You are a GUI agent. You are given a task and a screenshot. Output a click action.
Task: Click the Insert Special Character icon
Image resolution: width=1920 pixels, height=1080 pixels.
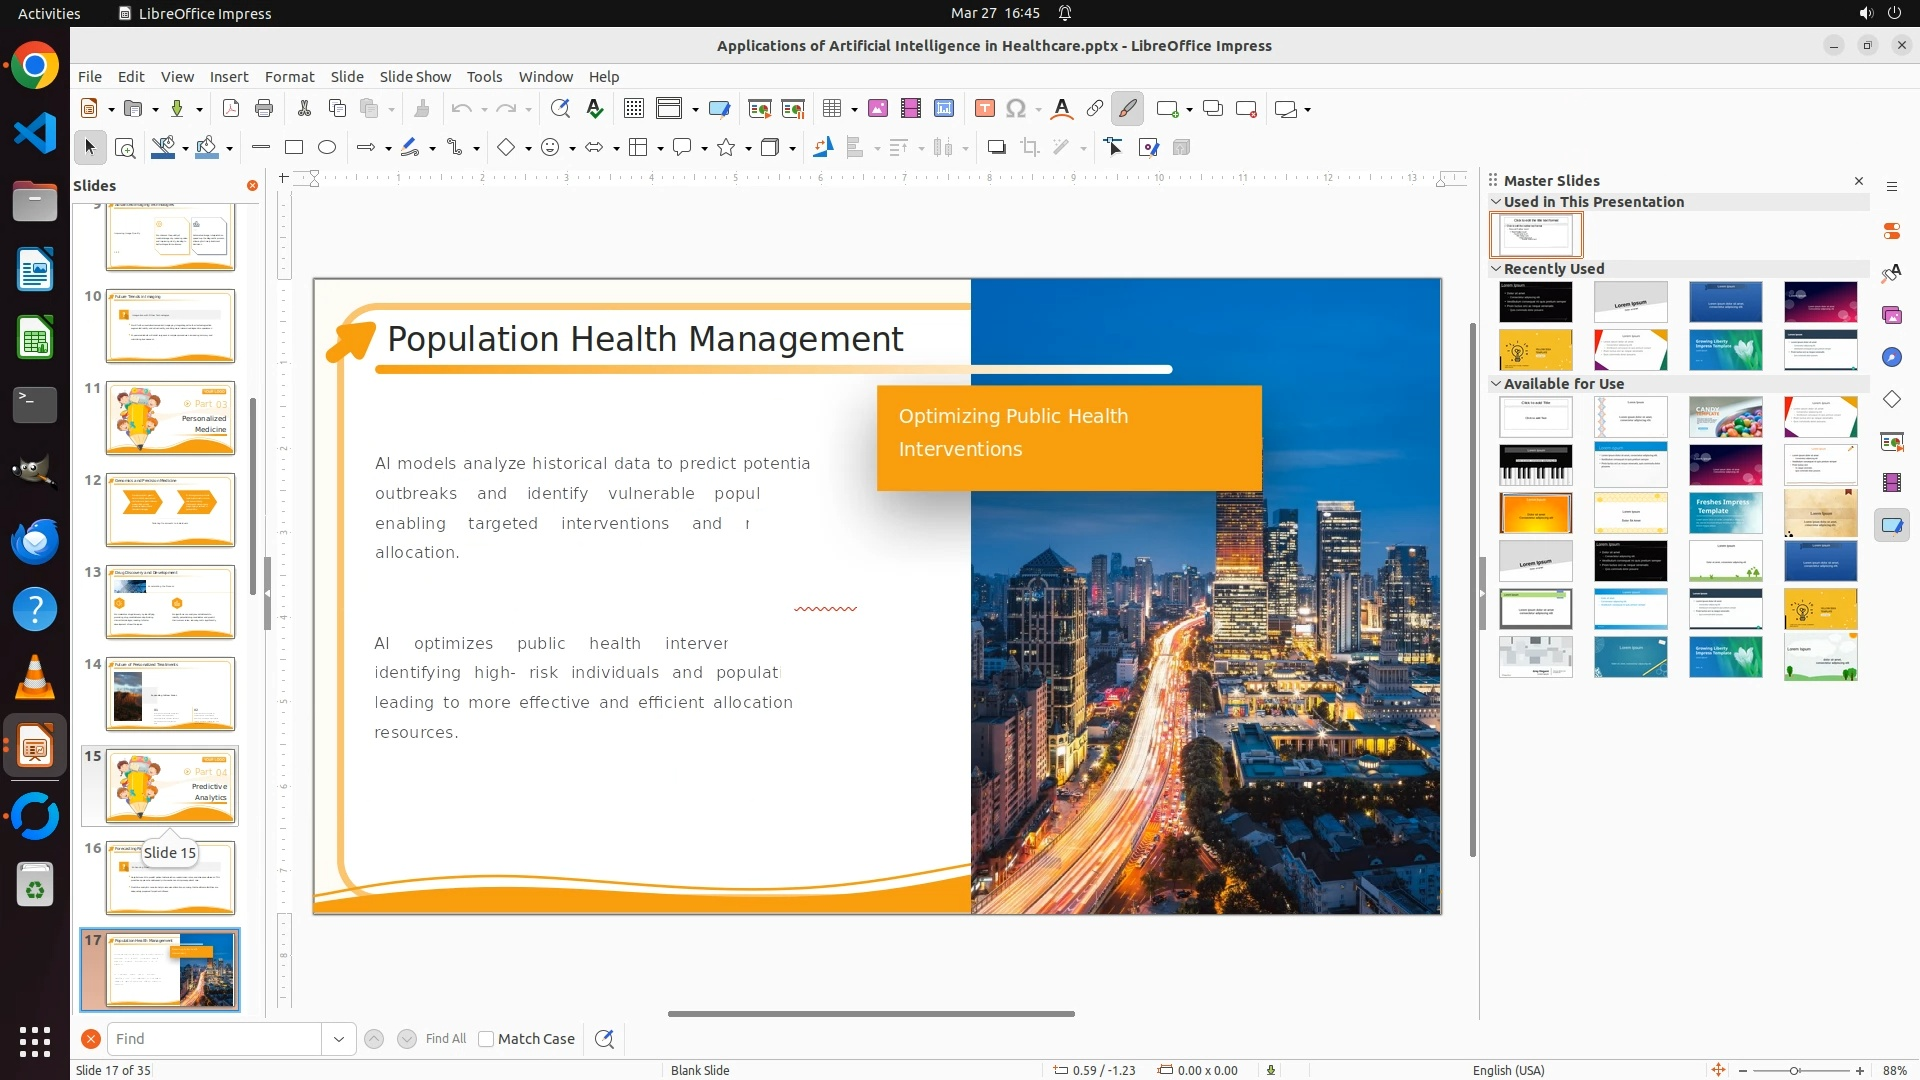tap(1016, 109)
